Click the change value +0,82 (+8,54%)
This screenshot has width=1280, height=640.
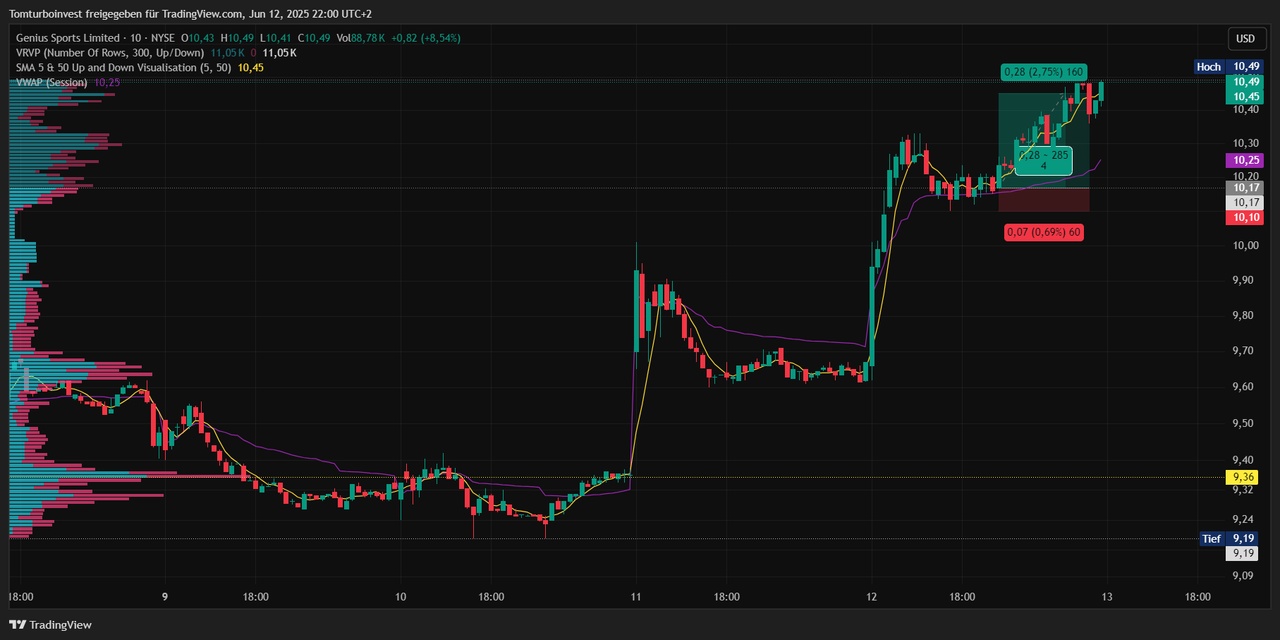[424, 38]
